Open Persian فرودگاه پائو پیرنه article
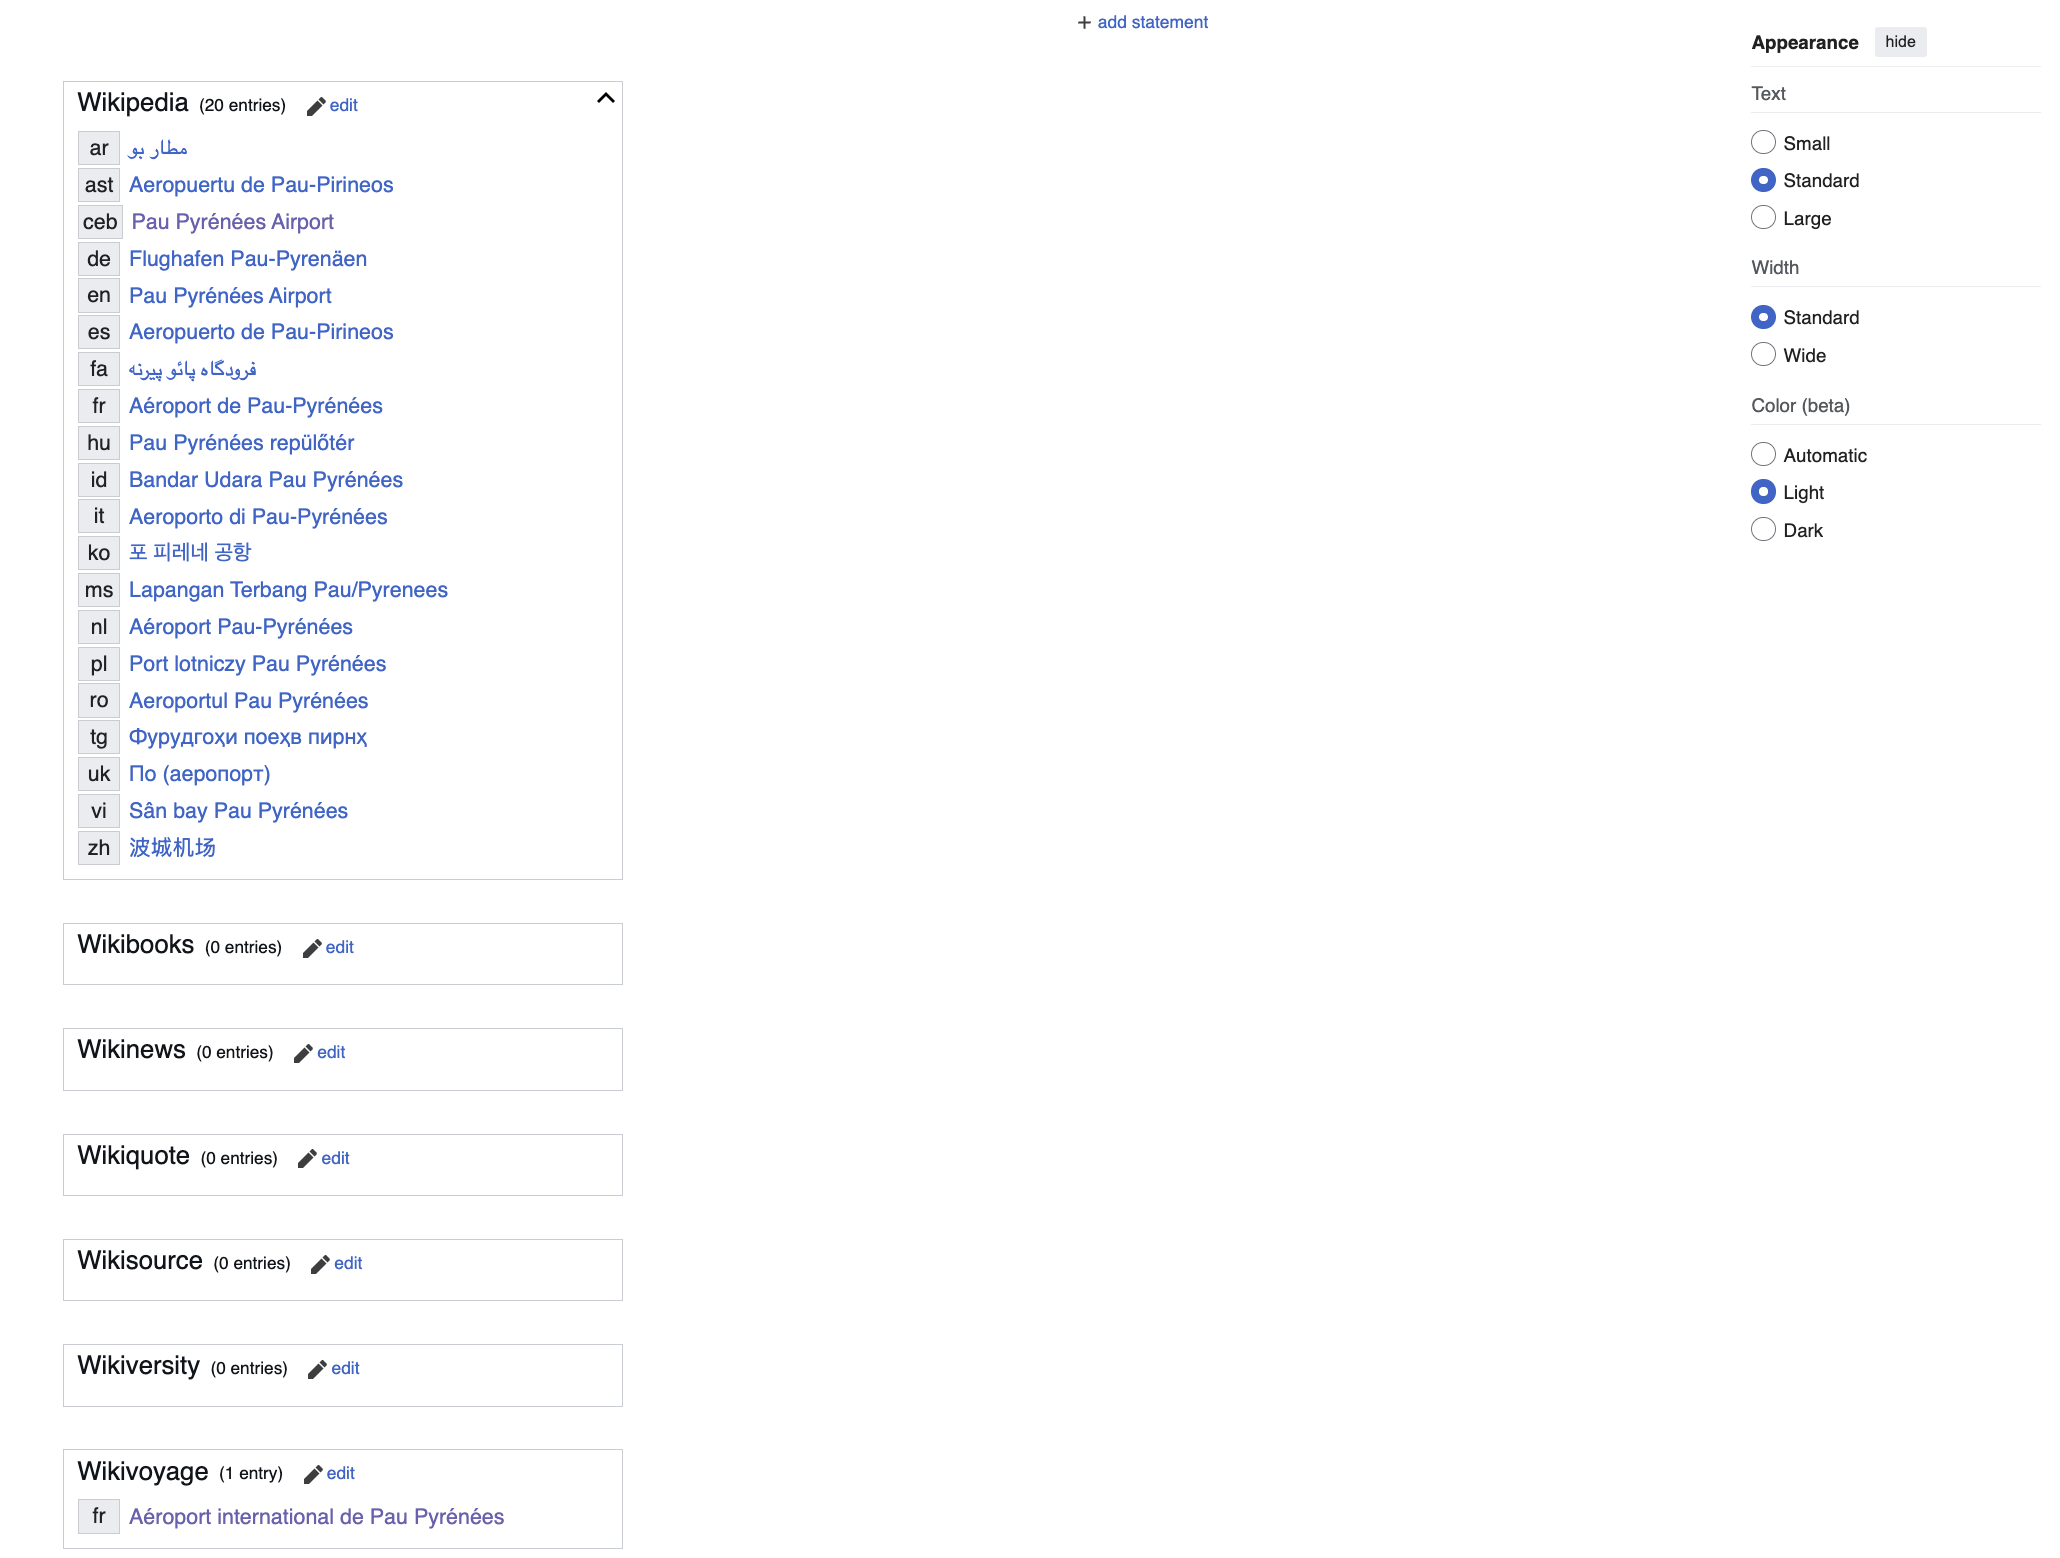Image resolution: width=2060 pixels, height=1558 pixels. (193, 369)
